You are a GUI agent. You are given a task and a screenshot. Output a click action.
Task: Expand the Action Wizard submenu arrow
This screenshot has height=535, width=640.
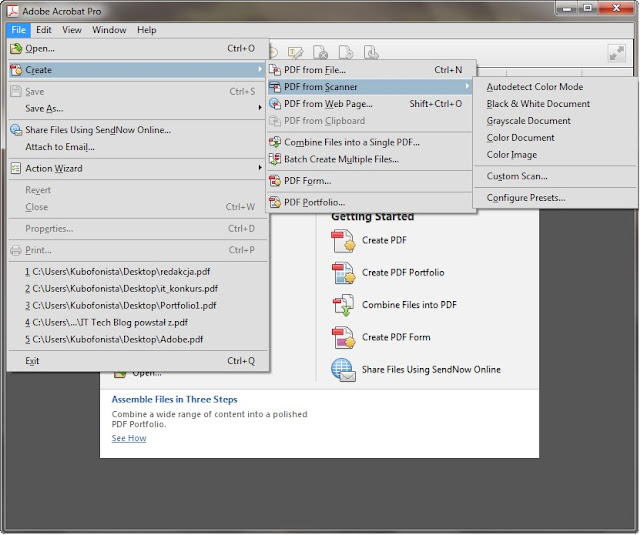click(260, 167)
